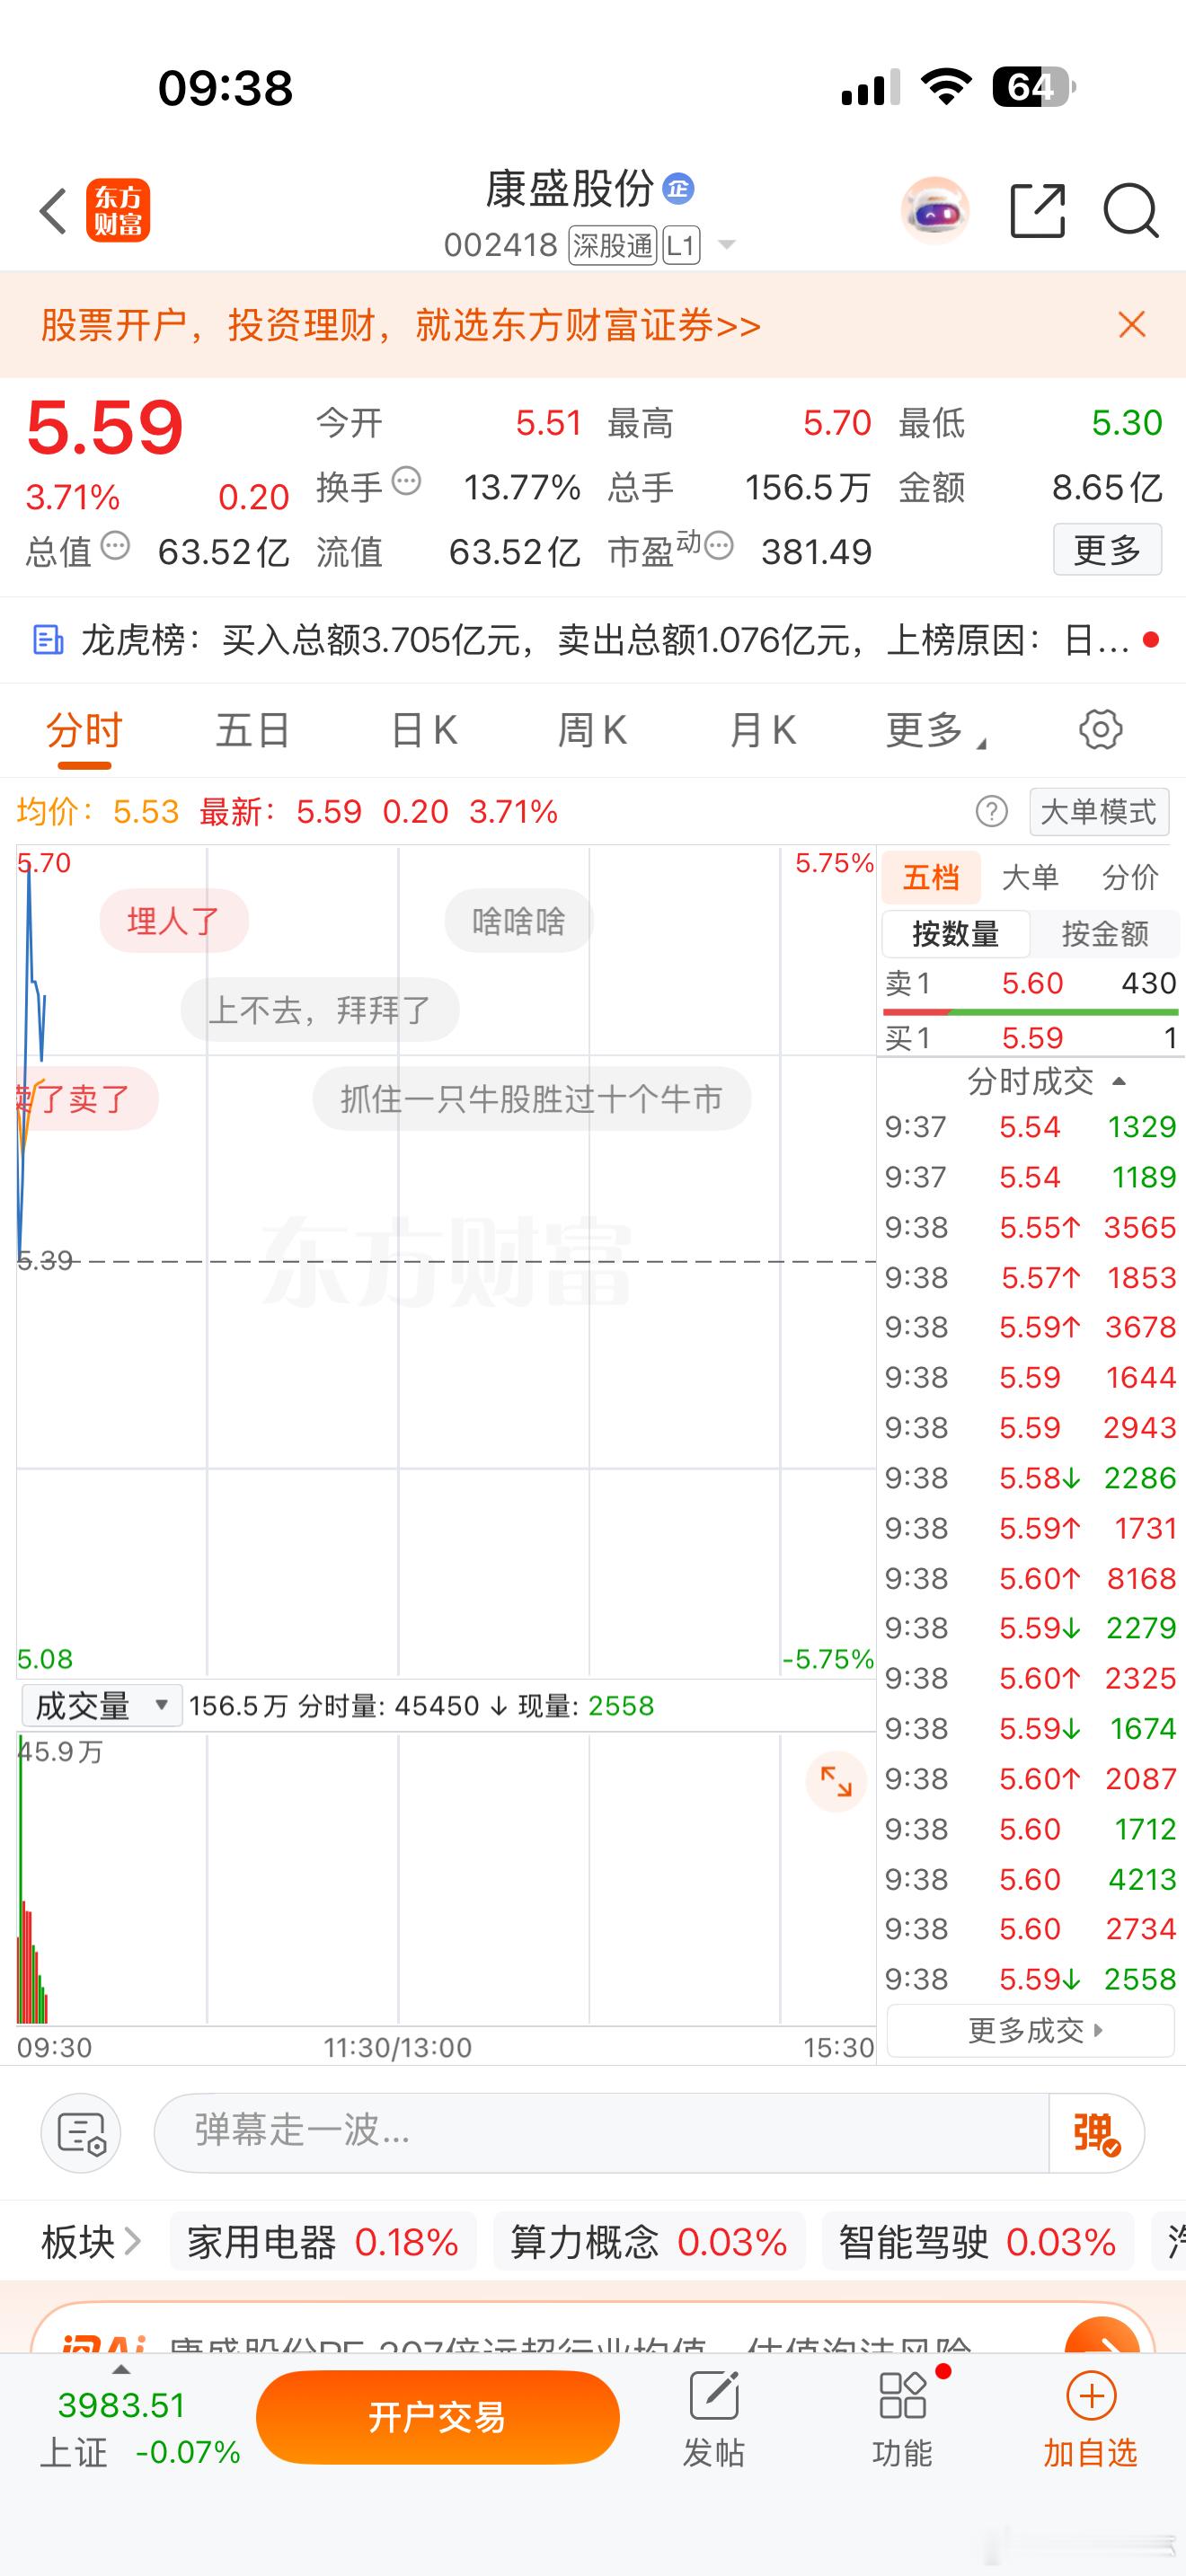Switch to the 日K tab

coord(424,731)
